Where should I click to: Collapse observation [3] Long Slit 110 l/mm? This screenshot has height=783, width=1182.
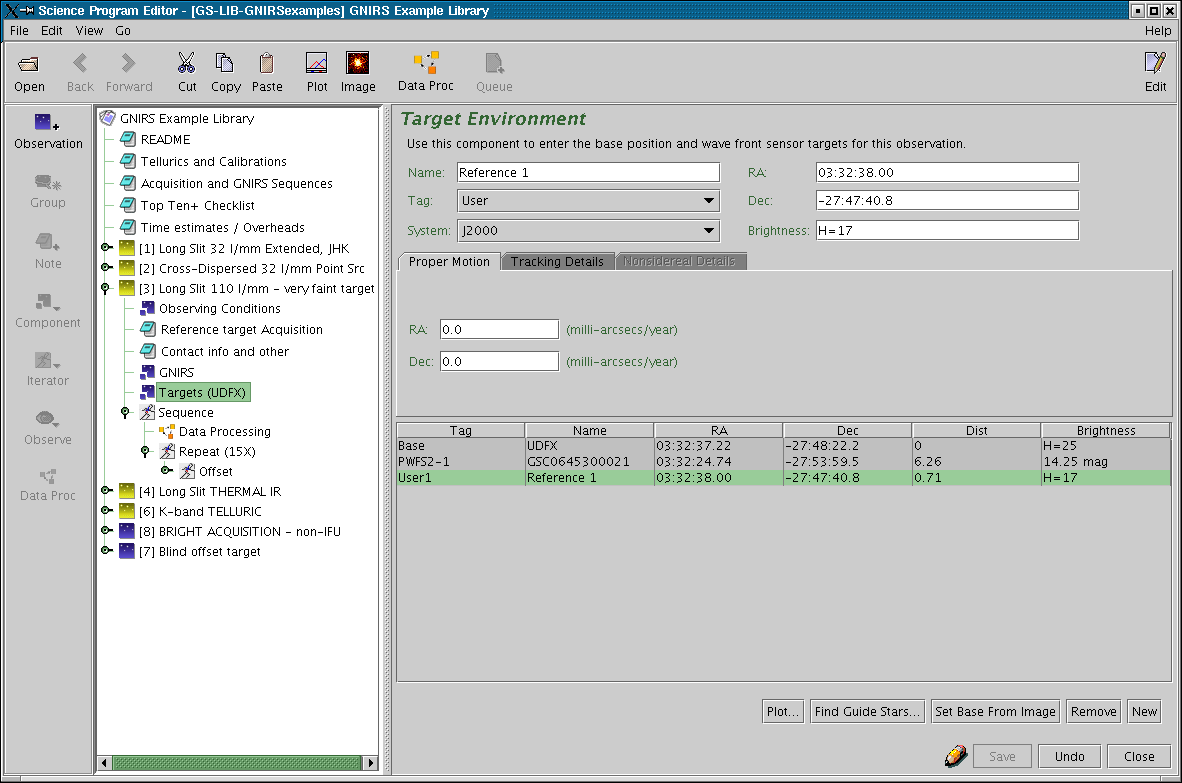pos(106,288)
